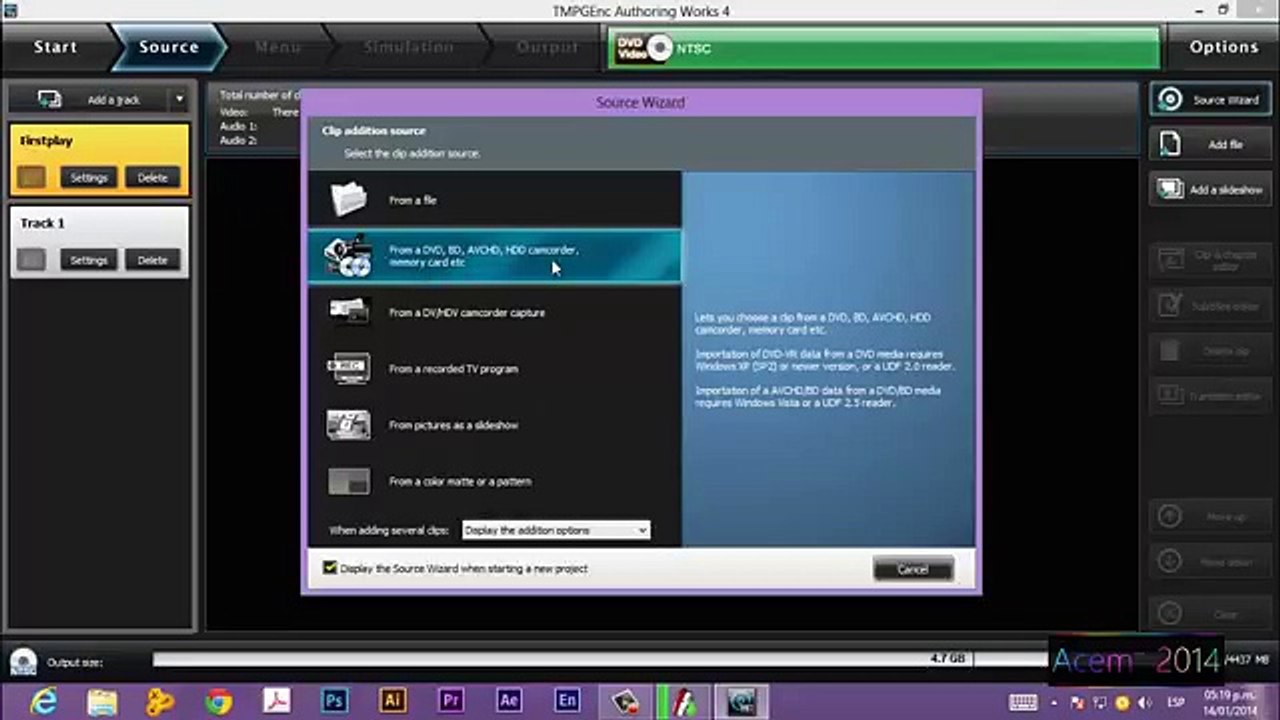Viewport: 1280px width, 720px height.
Task: Click the Delete clip button
Action: click(1210, 351)
